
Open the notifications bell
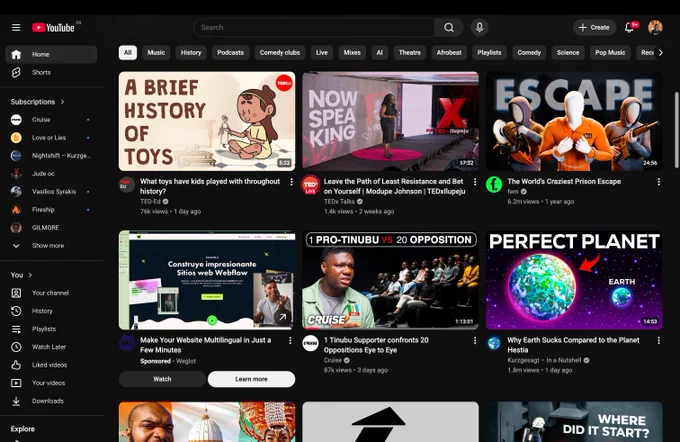630,27
